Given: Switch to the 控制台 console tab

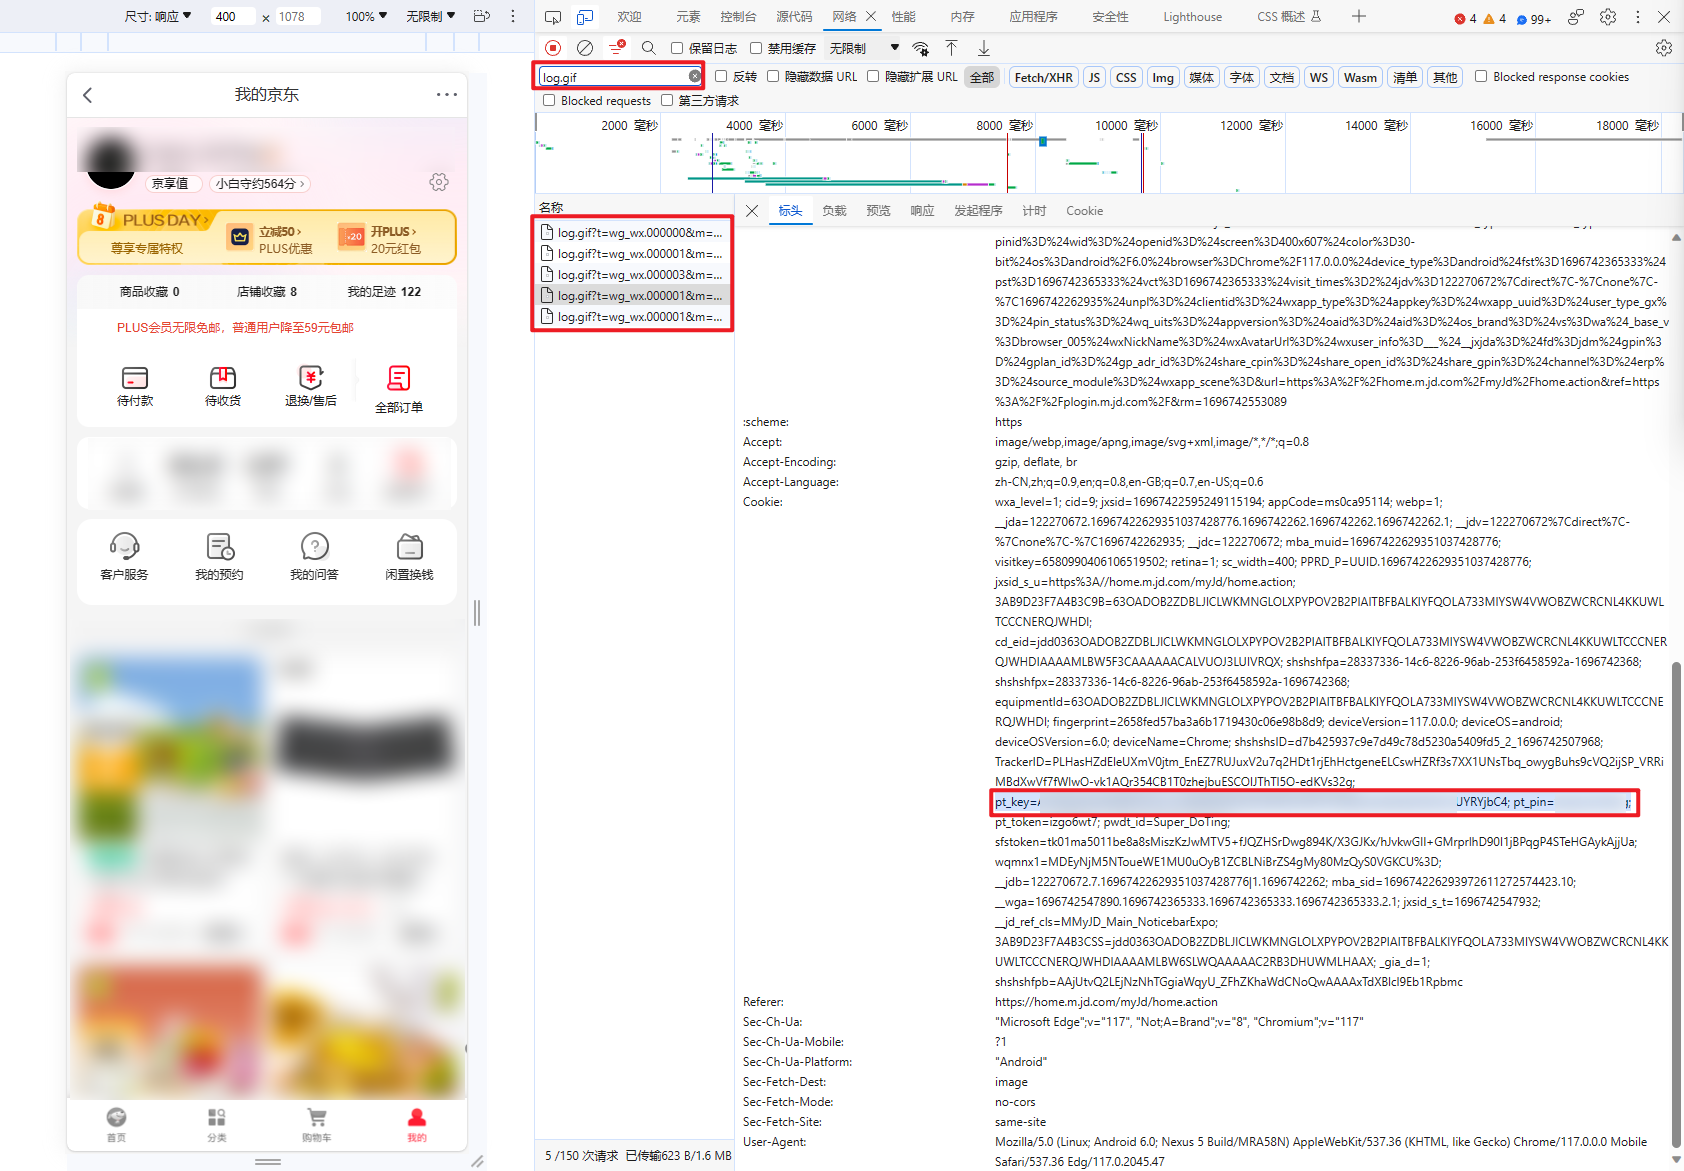Looking at the screenshot, I should click(738, 17).
